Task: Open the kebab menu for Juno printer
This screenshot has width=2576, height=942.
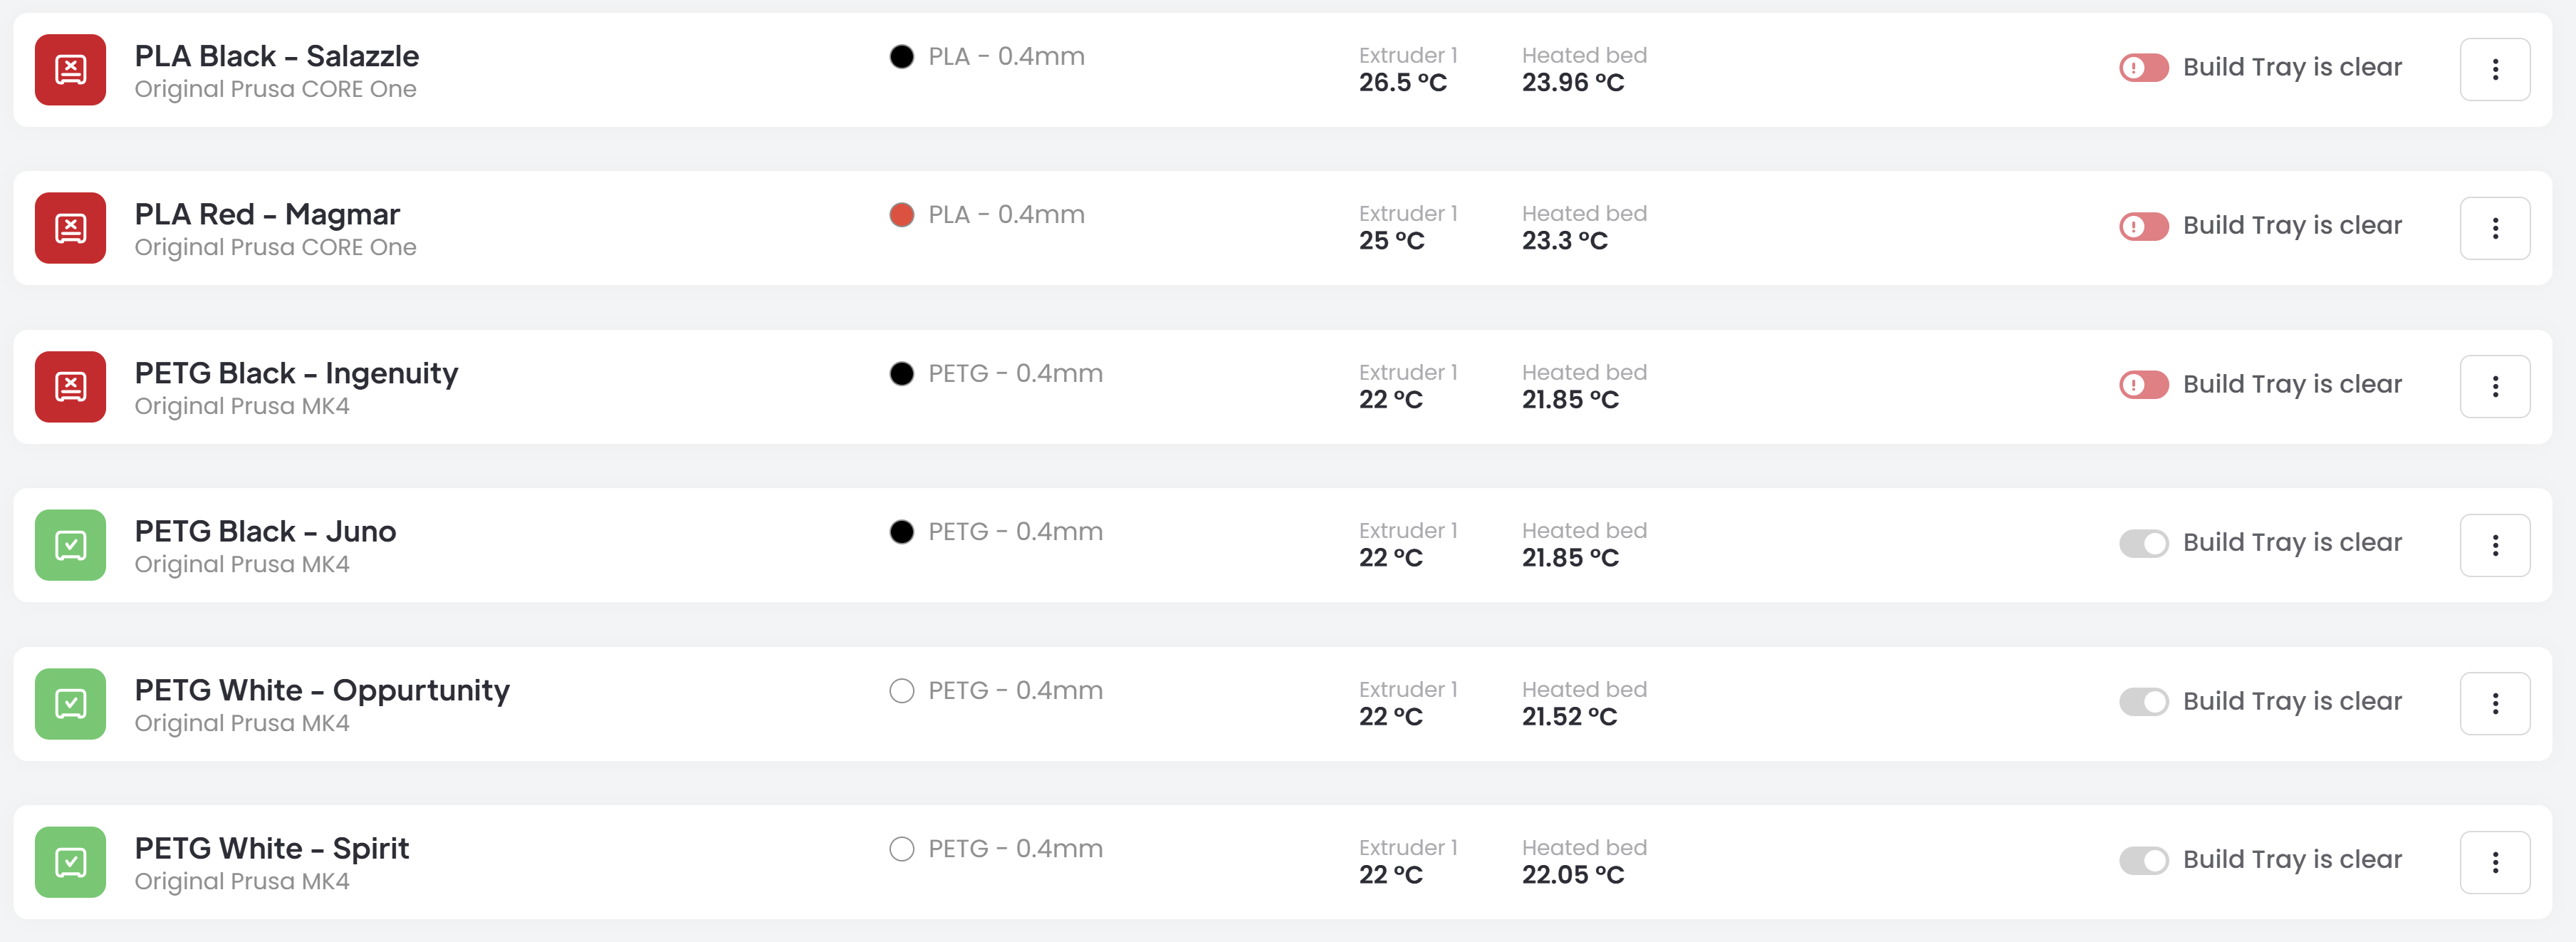Action: click(x=2494, y=545)
